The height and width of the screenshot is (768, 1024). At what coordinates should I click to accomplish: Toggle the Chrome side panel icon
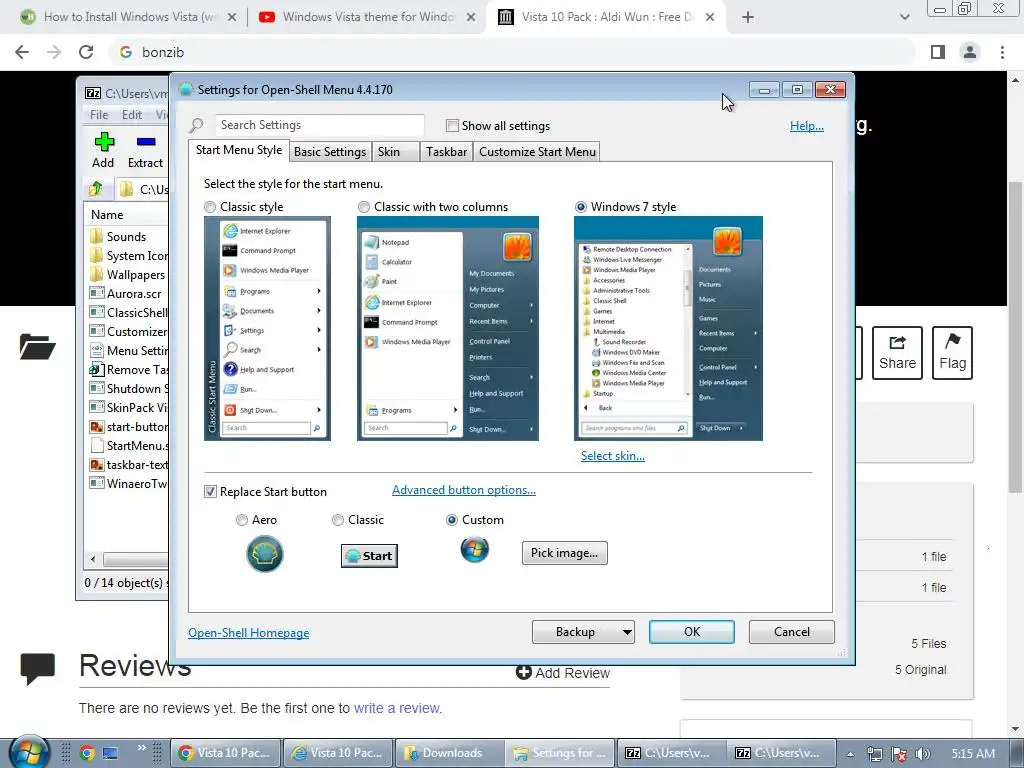coord(938,52)
